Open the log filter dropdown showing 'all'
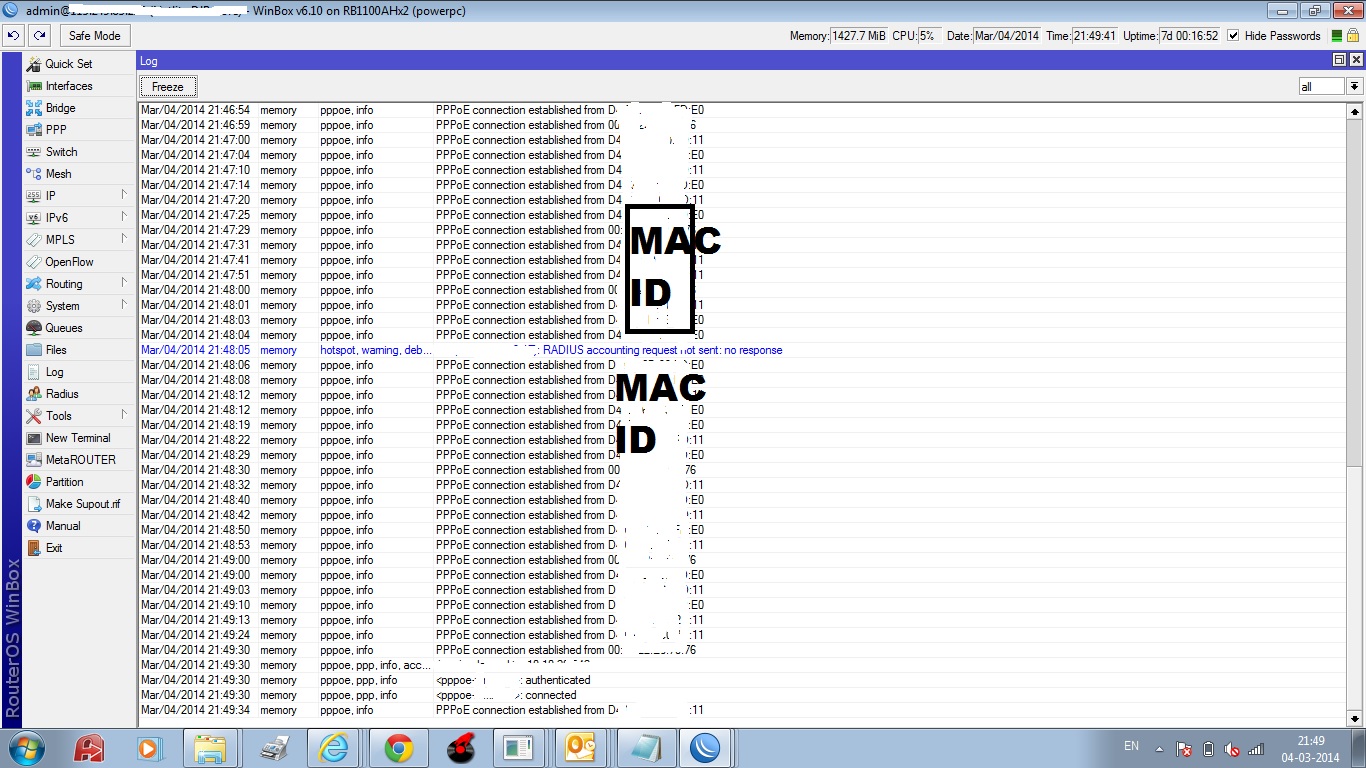This screenshot has height=768, width=1366. point(1354,86)
